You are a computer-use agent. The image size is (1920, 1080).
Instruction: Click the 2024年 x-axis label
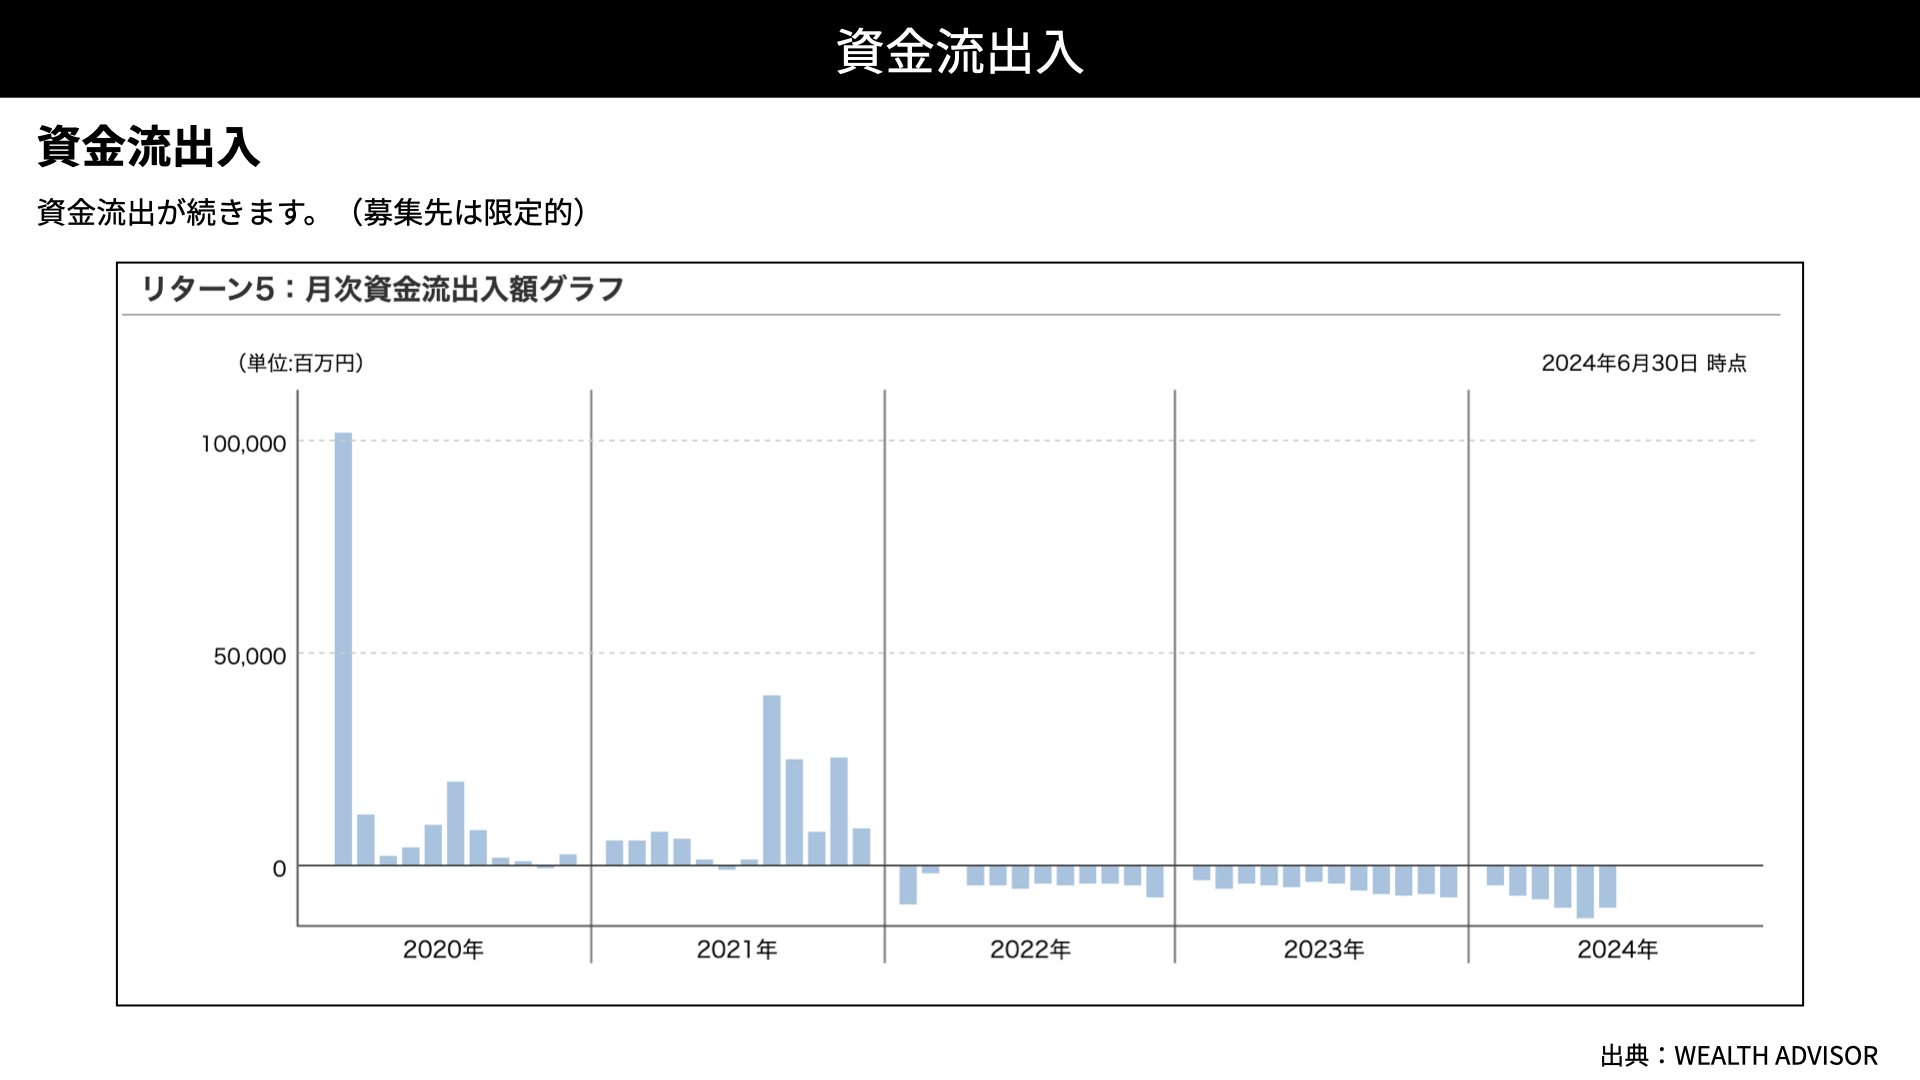[x=1618, y=949]
